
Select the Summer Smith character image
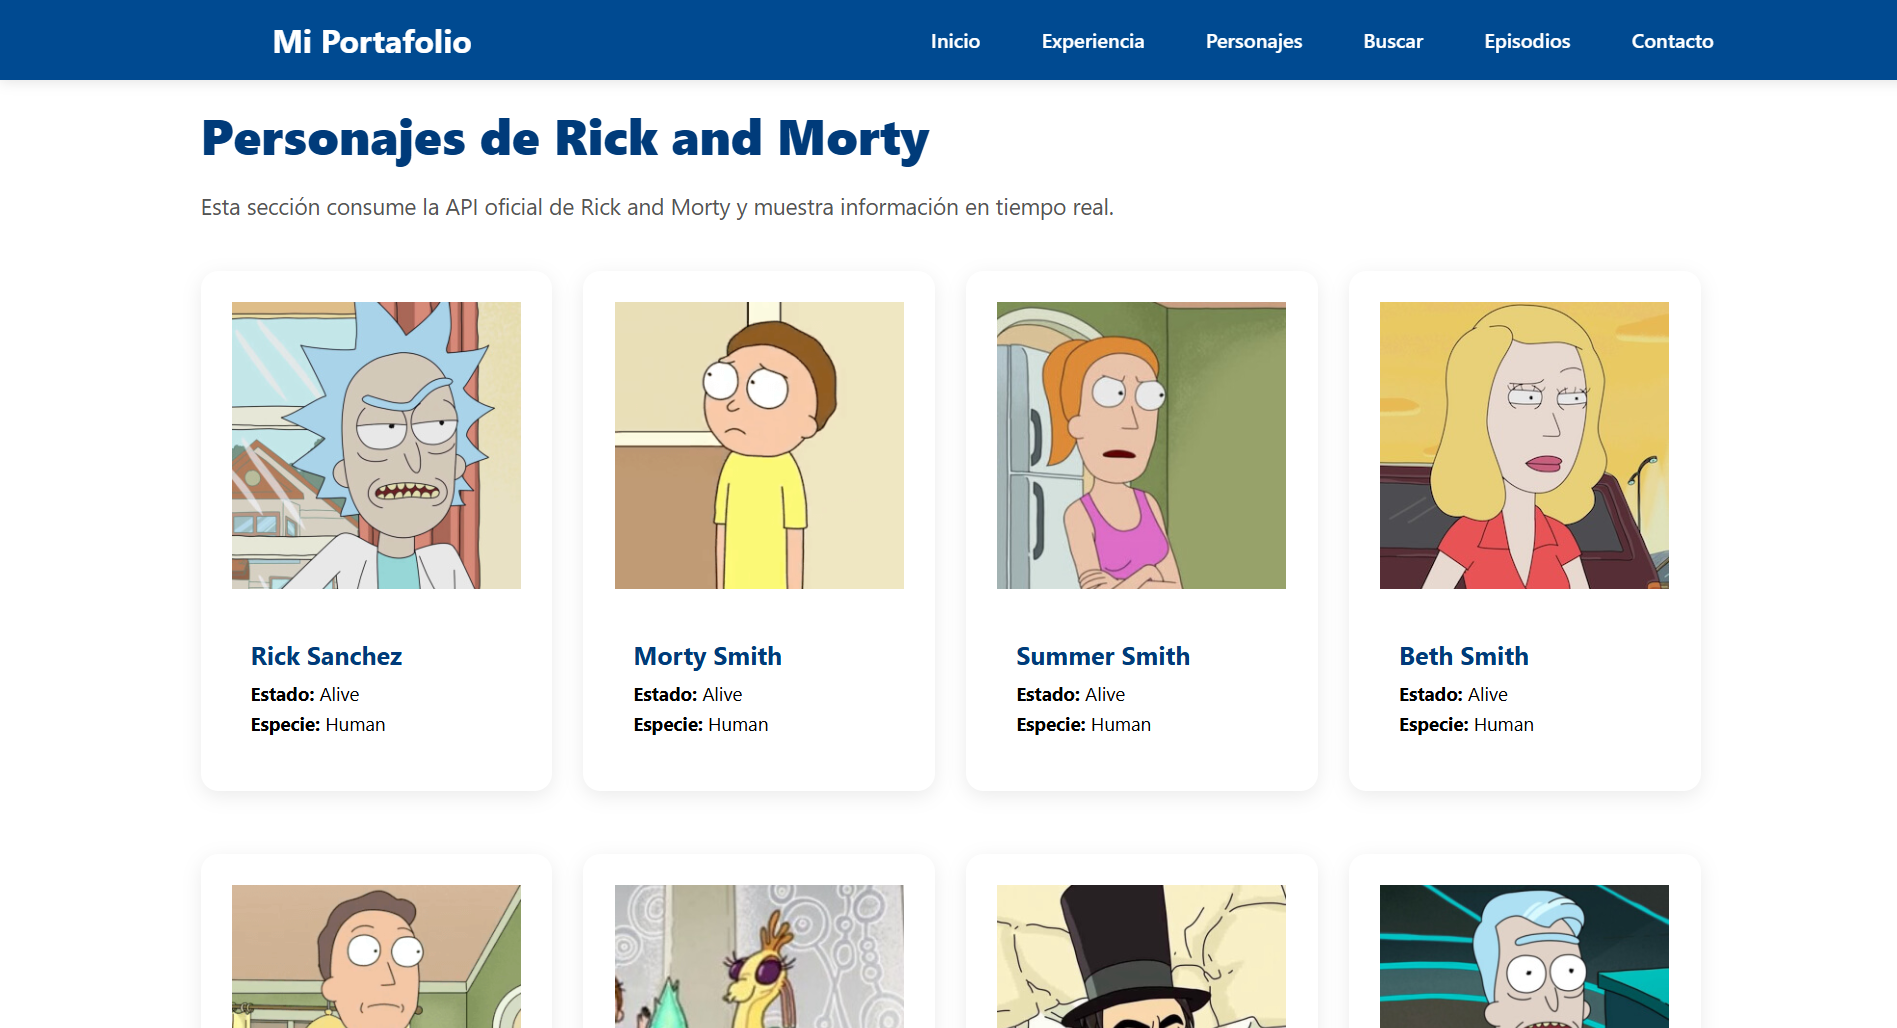tap(1141, 445)
